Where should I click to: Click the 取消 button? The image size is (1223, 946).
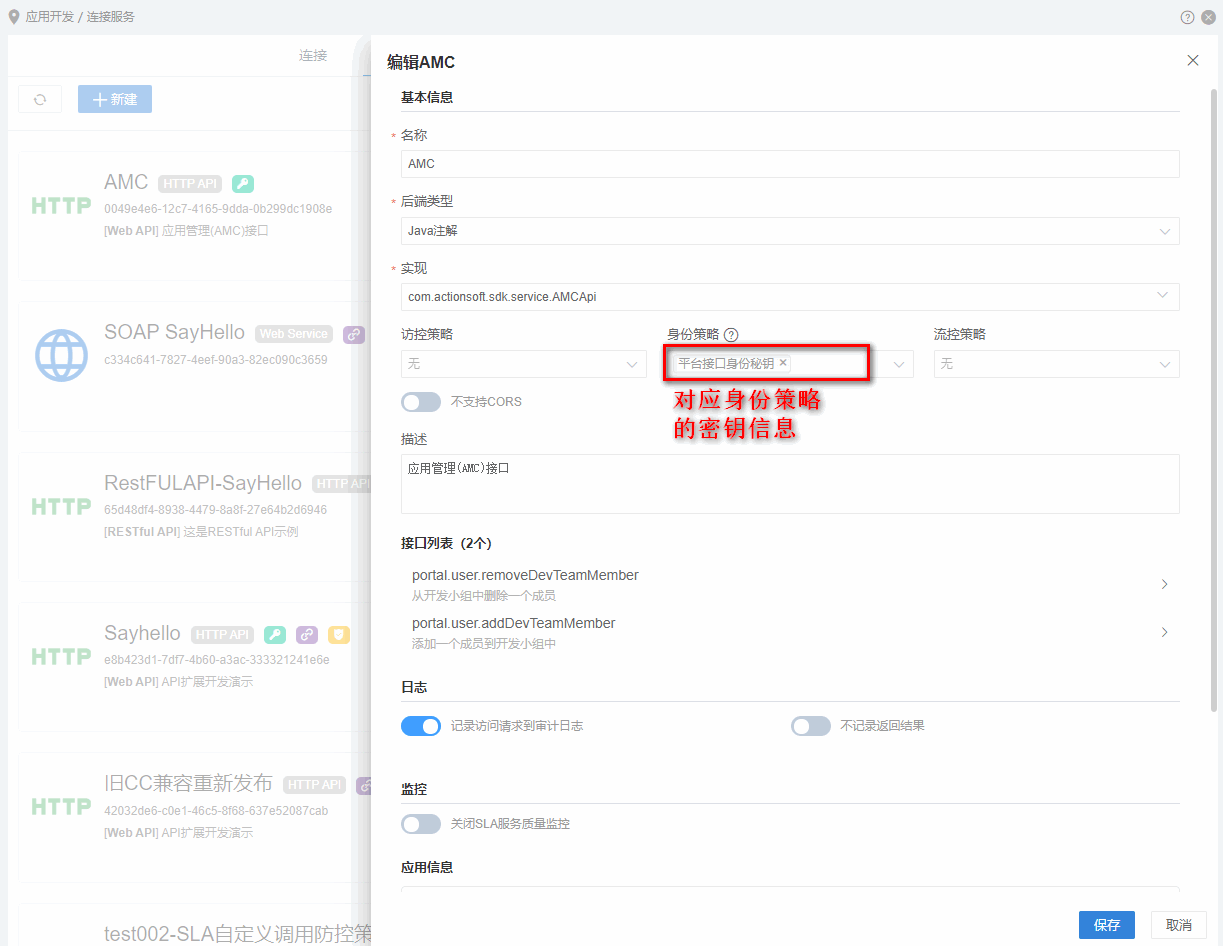1179,925
